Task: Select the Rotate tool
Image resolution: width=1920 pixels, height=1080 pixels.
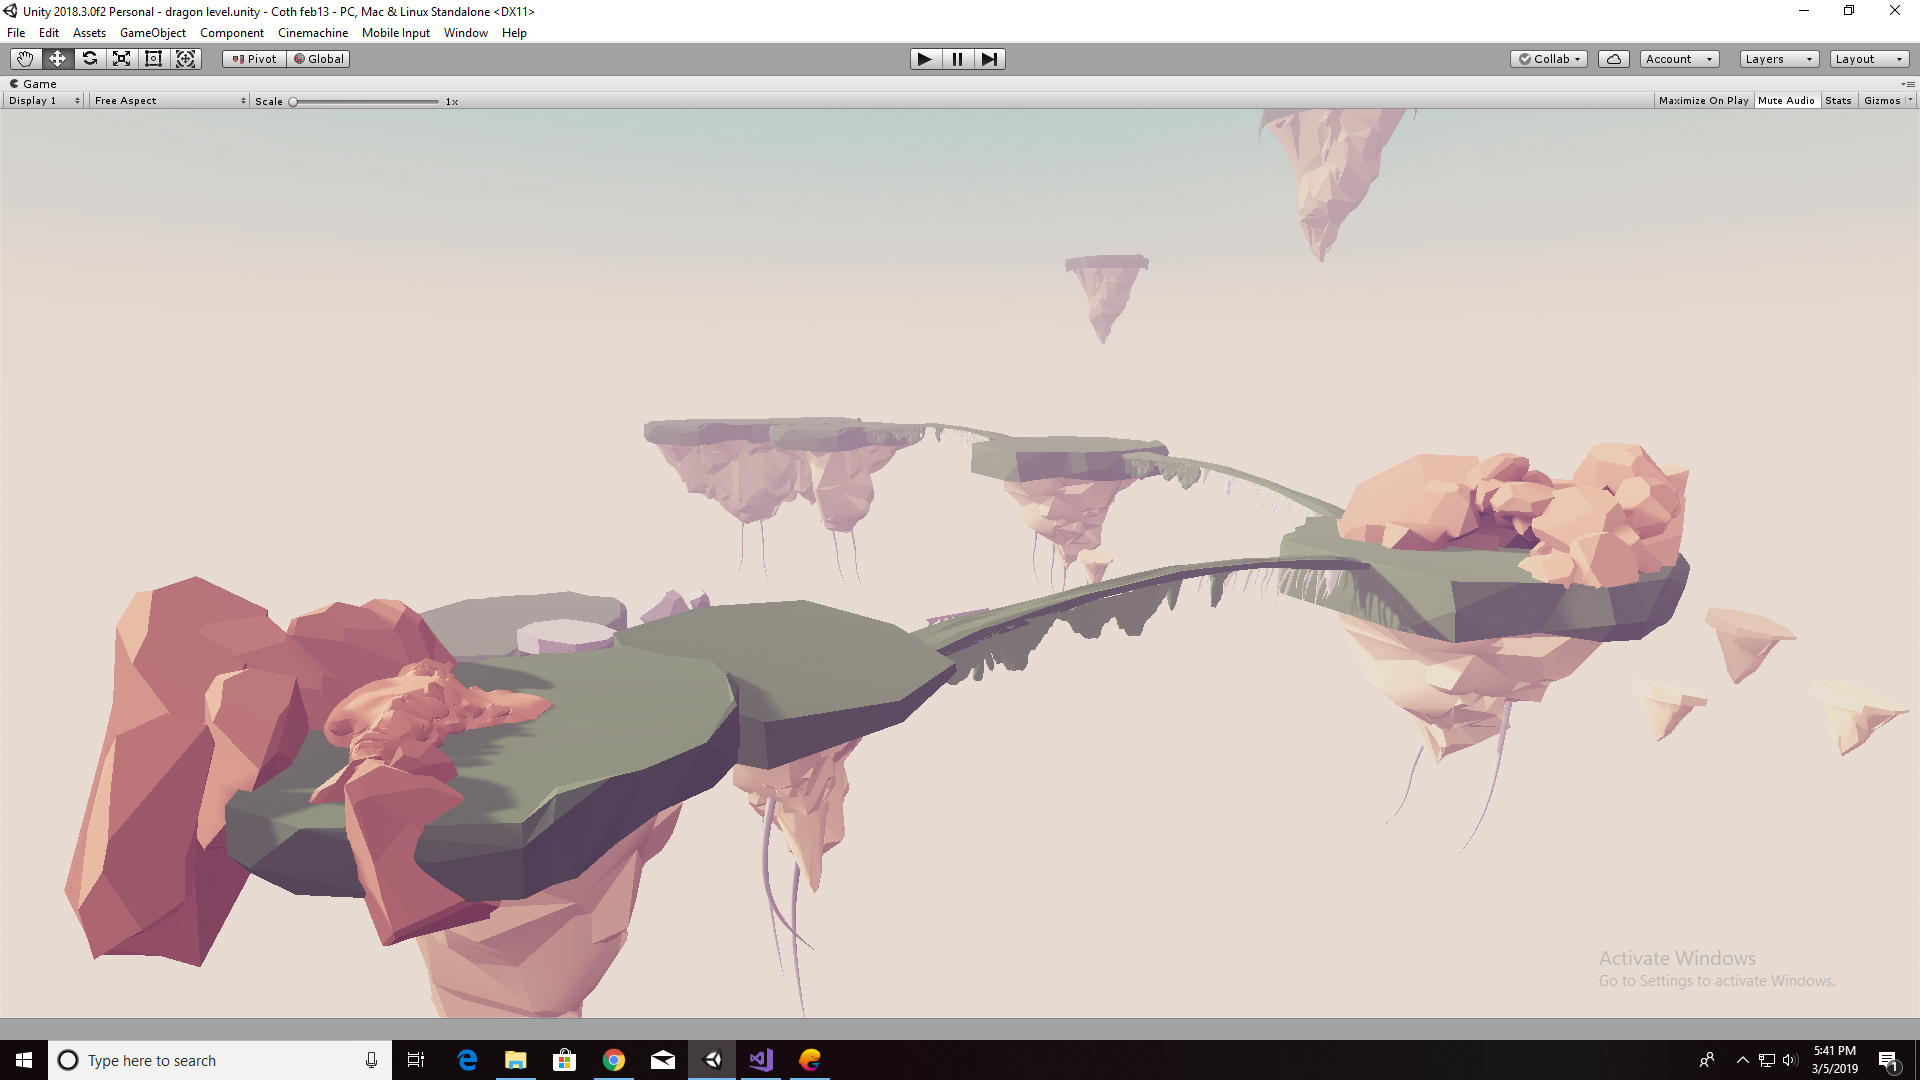Action: pos(90,59)
